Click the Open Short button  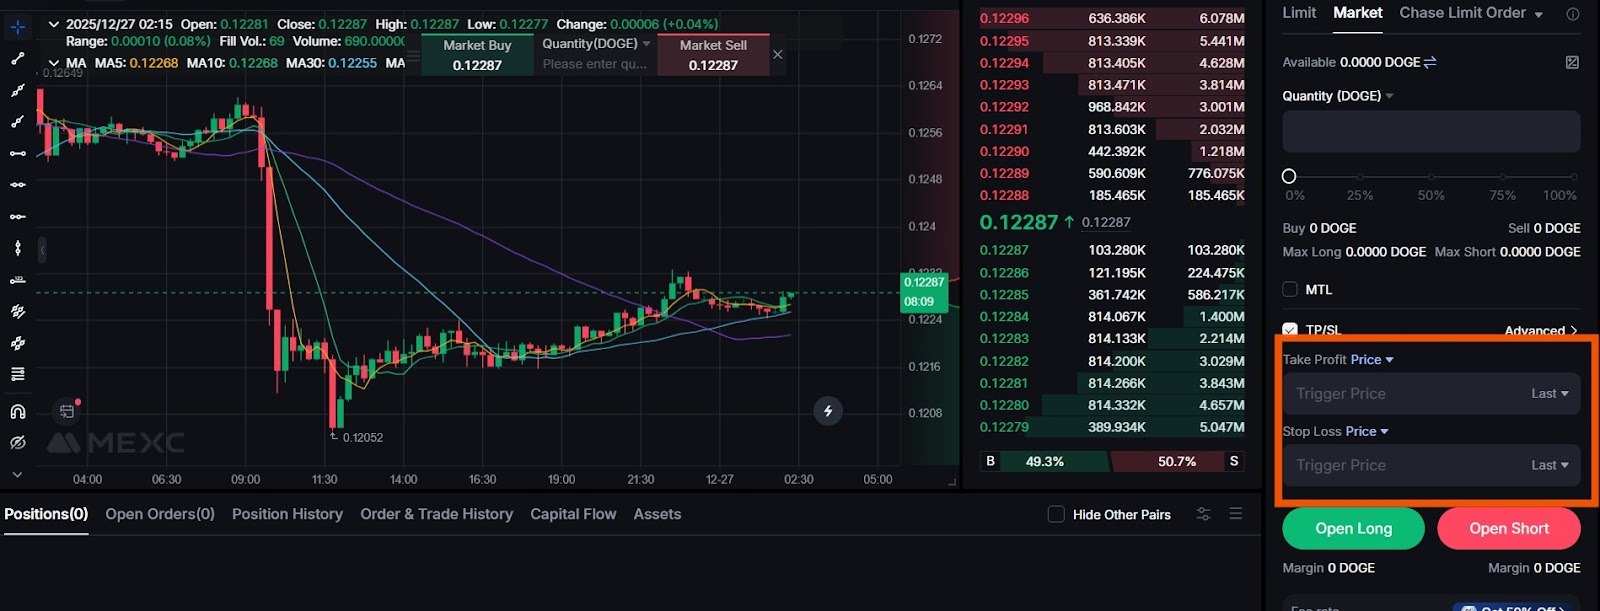[x=1508, y=529]
